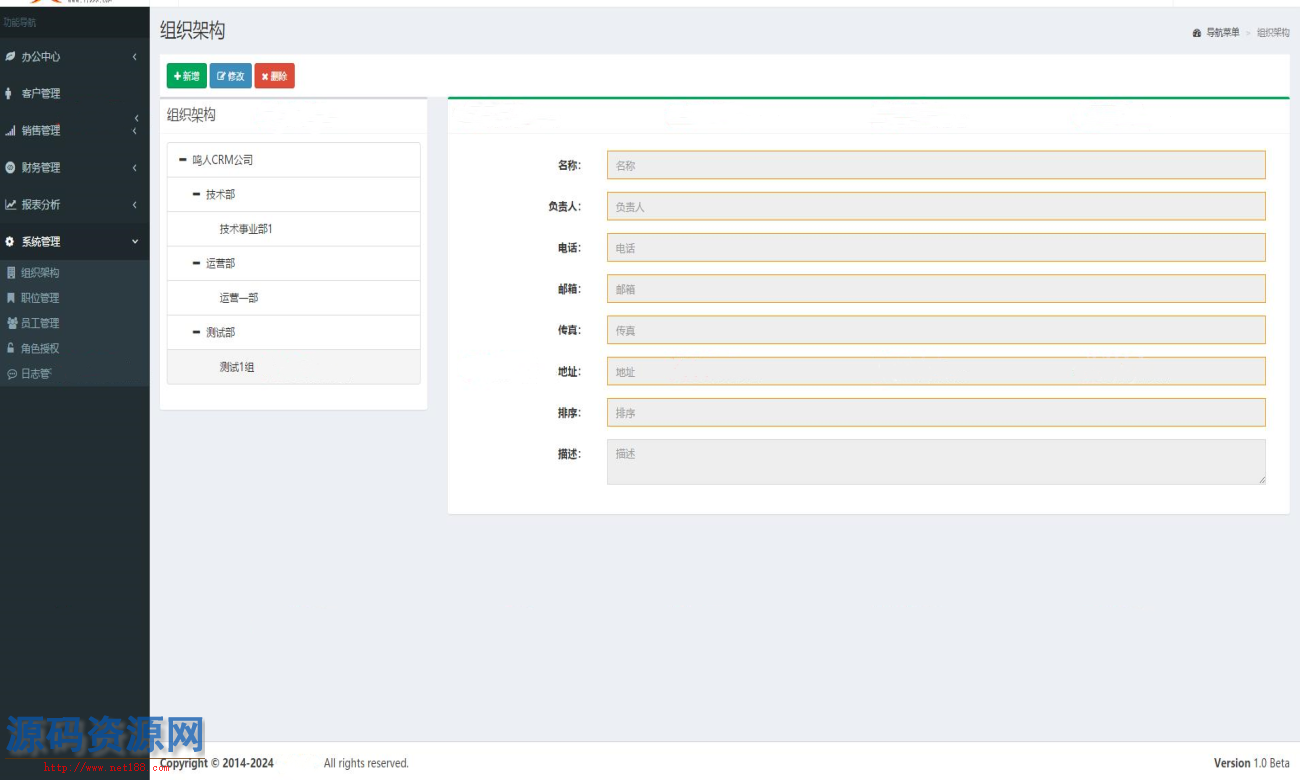Screen dimensions: 1300x780
Task: Click the lock icon beside 角色授权
Action: [x=11, y=348]
